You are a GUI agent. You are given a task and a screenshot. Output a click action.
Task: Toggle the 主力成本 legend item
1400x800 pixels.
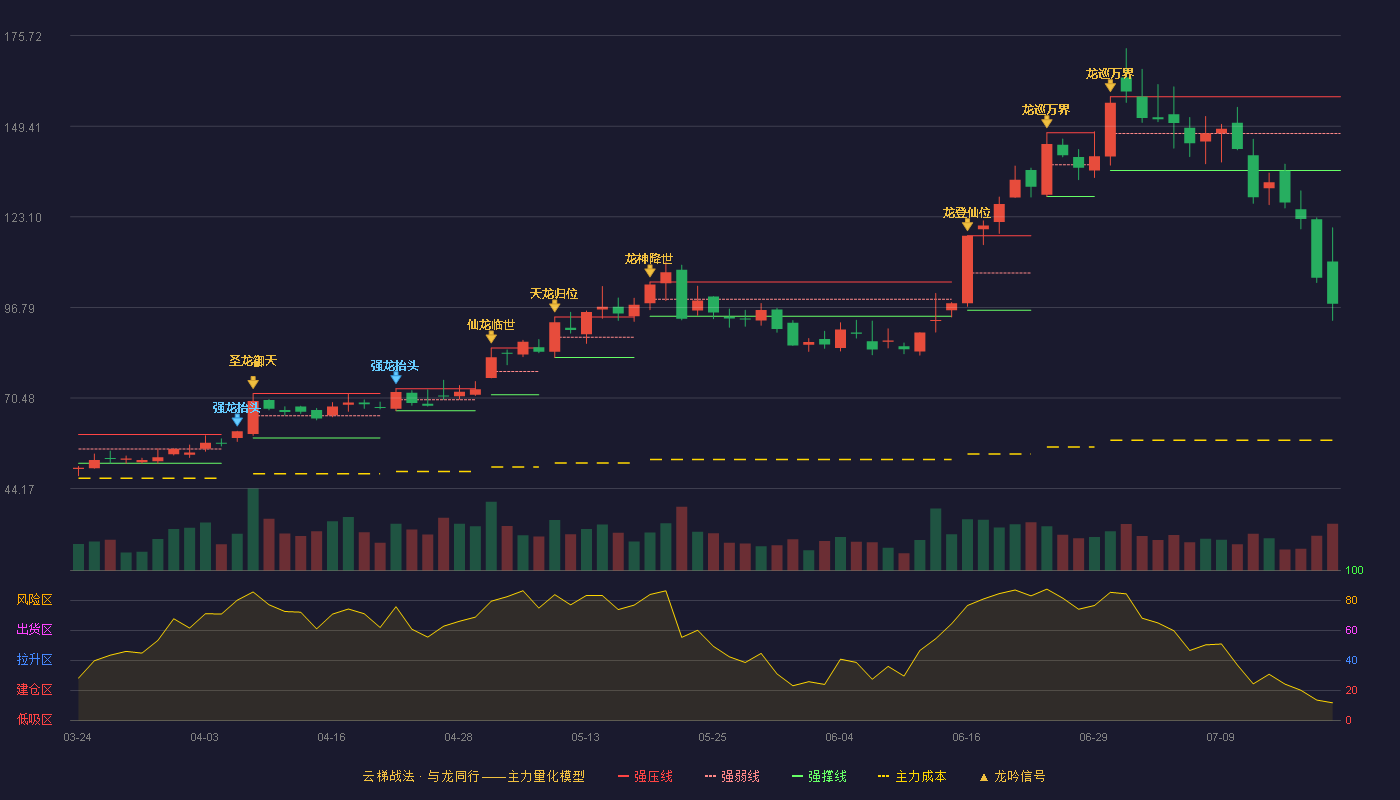click(911, 776)
